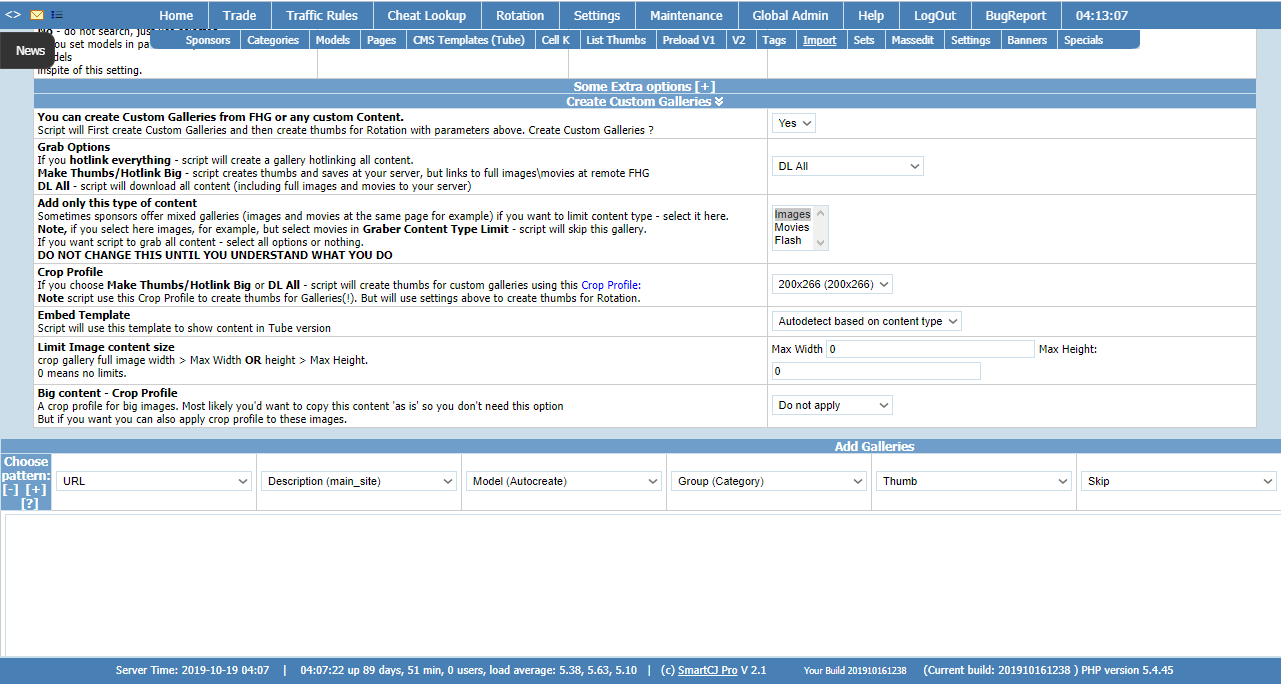Open the Skip pattern dropdown
The image size is (1281, 684).
tap(1179, 481)
